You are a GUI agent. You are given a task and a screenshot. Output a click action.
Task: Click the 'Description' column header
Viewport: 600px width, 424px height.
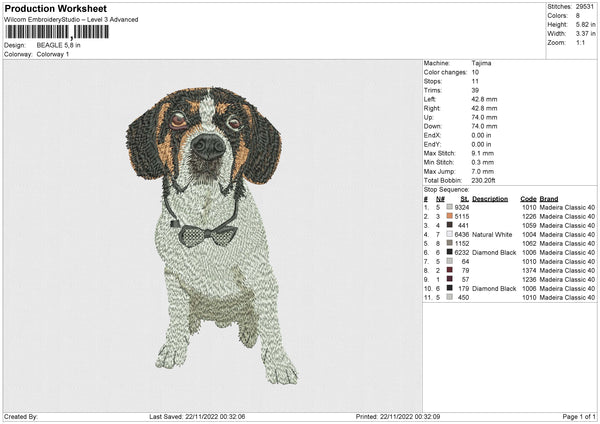click(x=490, y=199)
